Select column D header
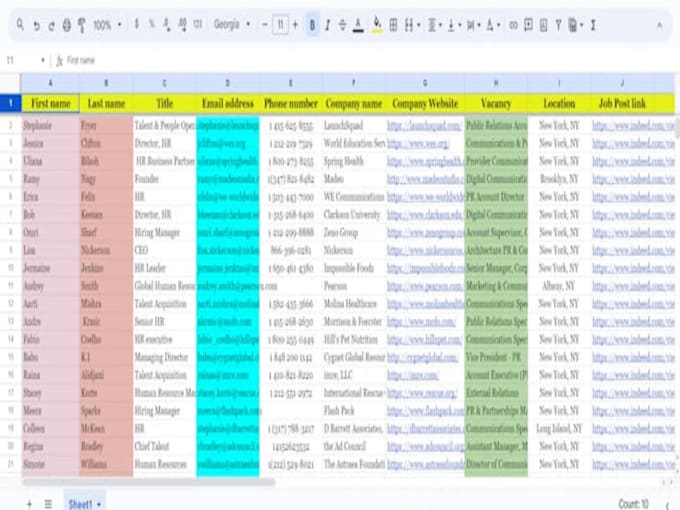Screen dimensions: 680x510 (227, 83)
